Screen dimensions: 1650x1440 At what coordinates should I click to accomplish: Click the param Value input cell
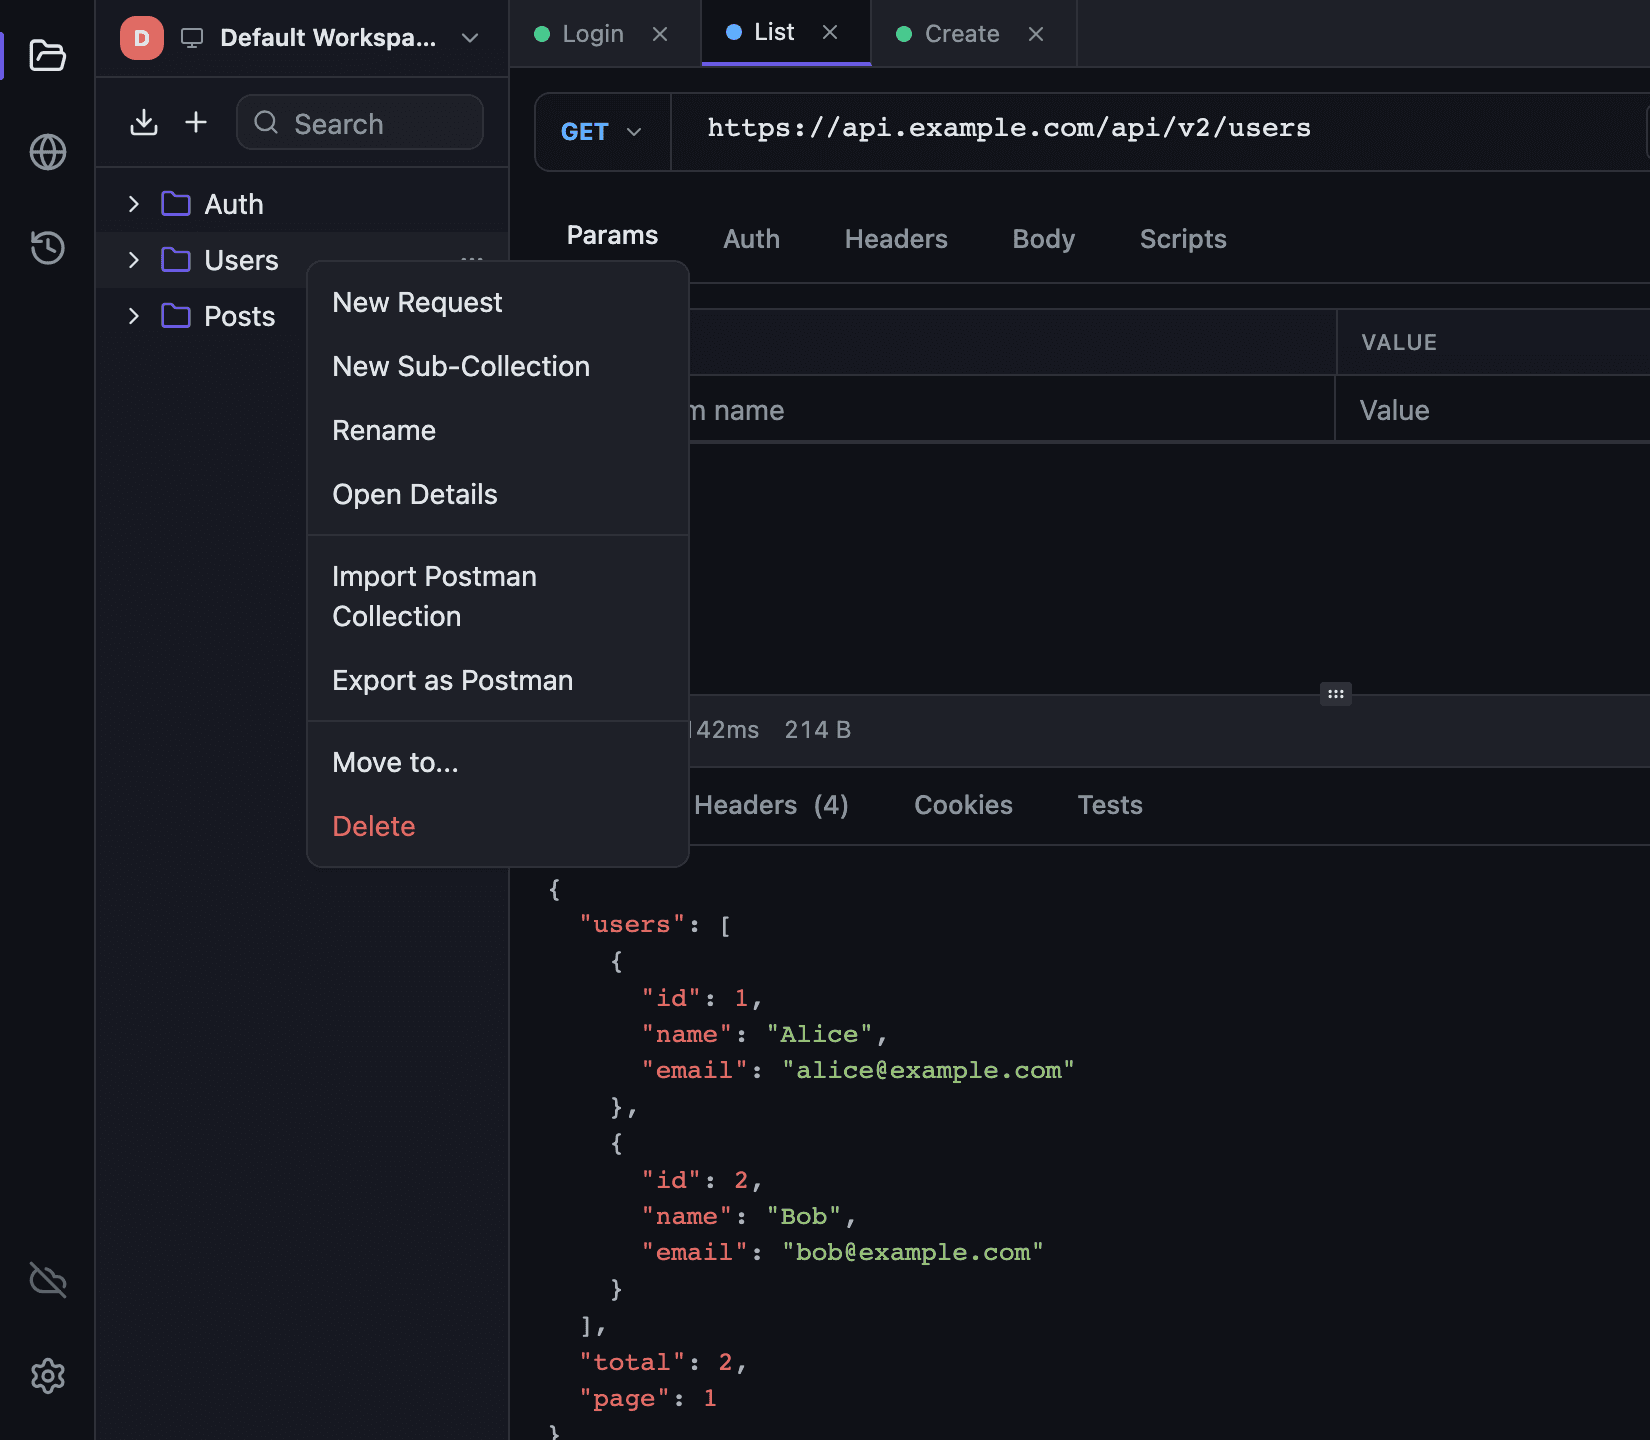point(1493,409)
